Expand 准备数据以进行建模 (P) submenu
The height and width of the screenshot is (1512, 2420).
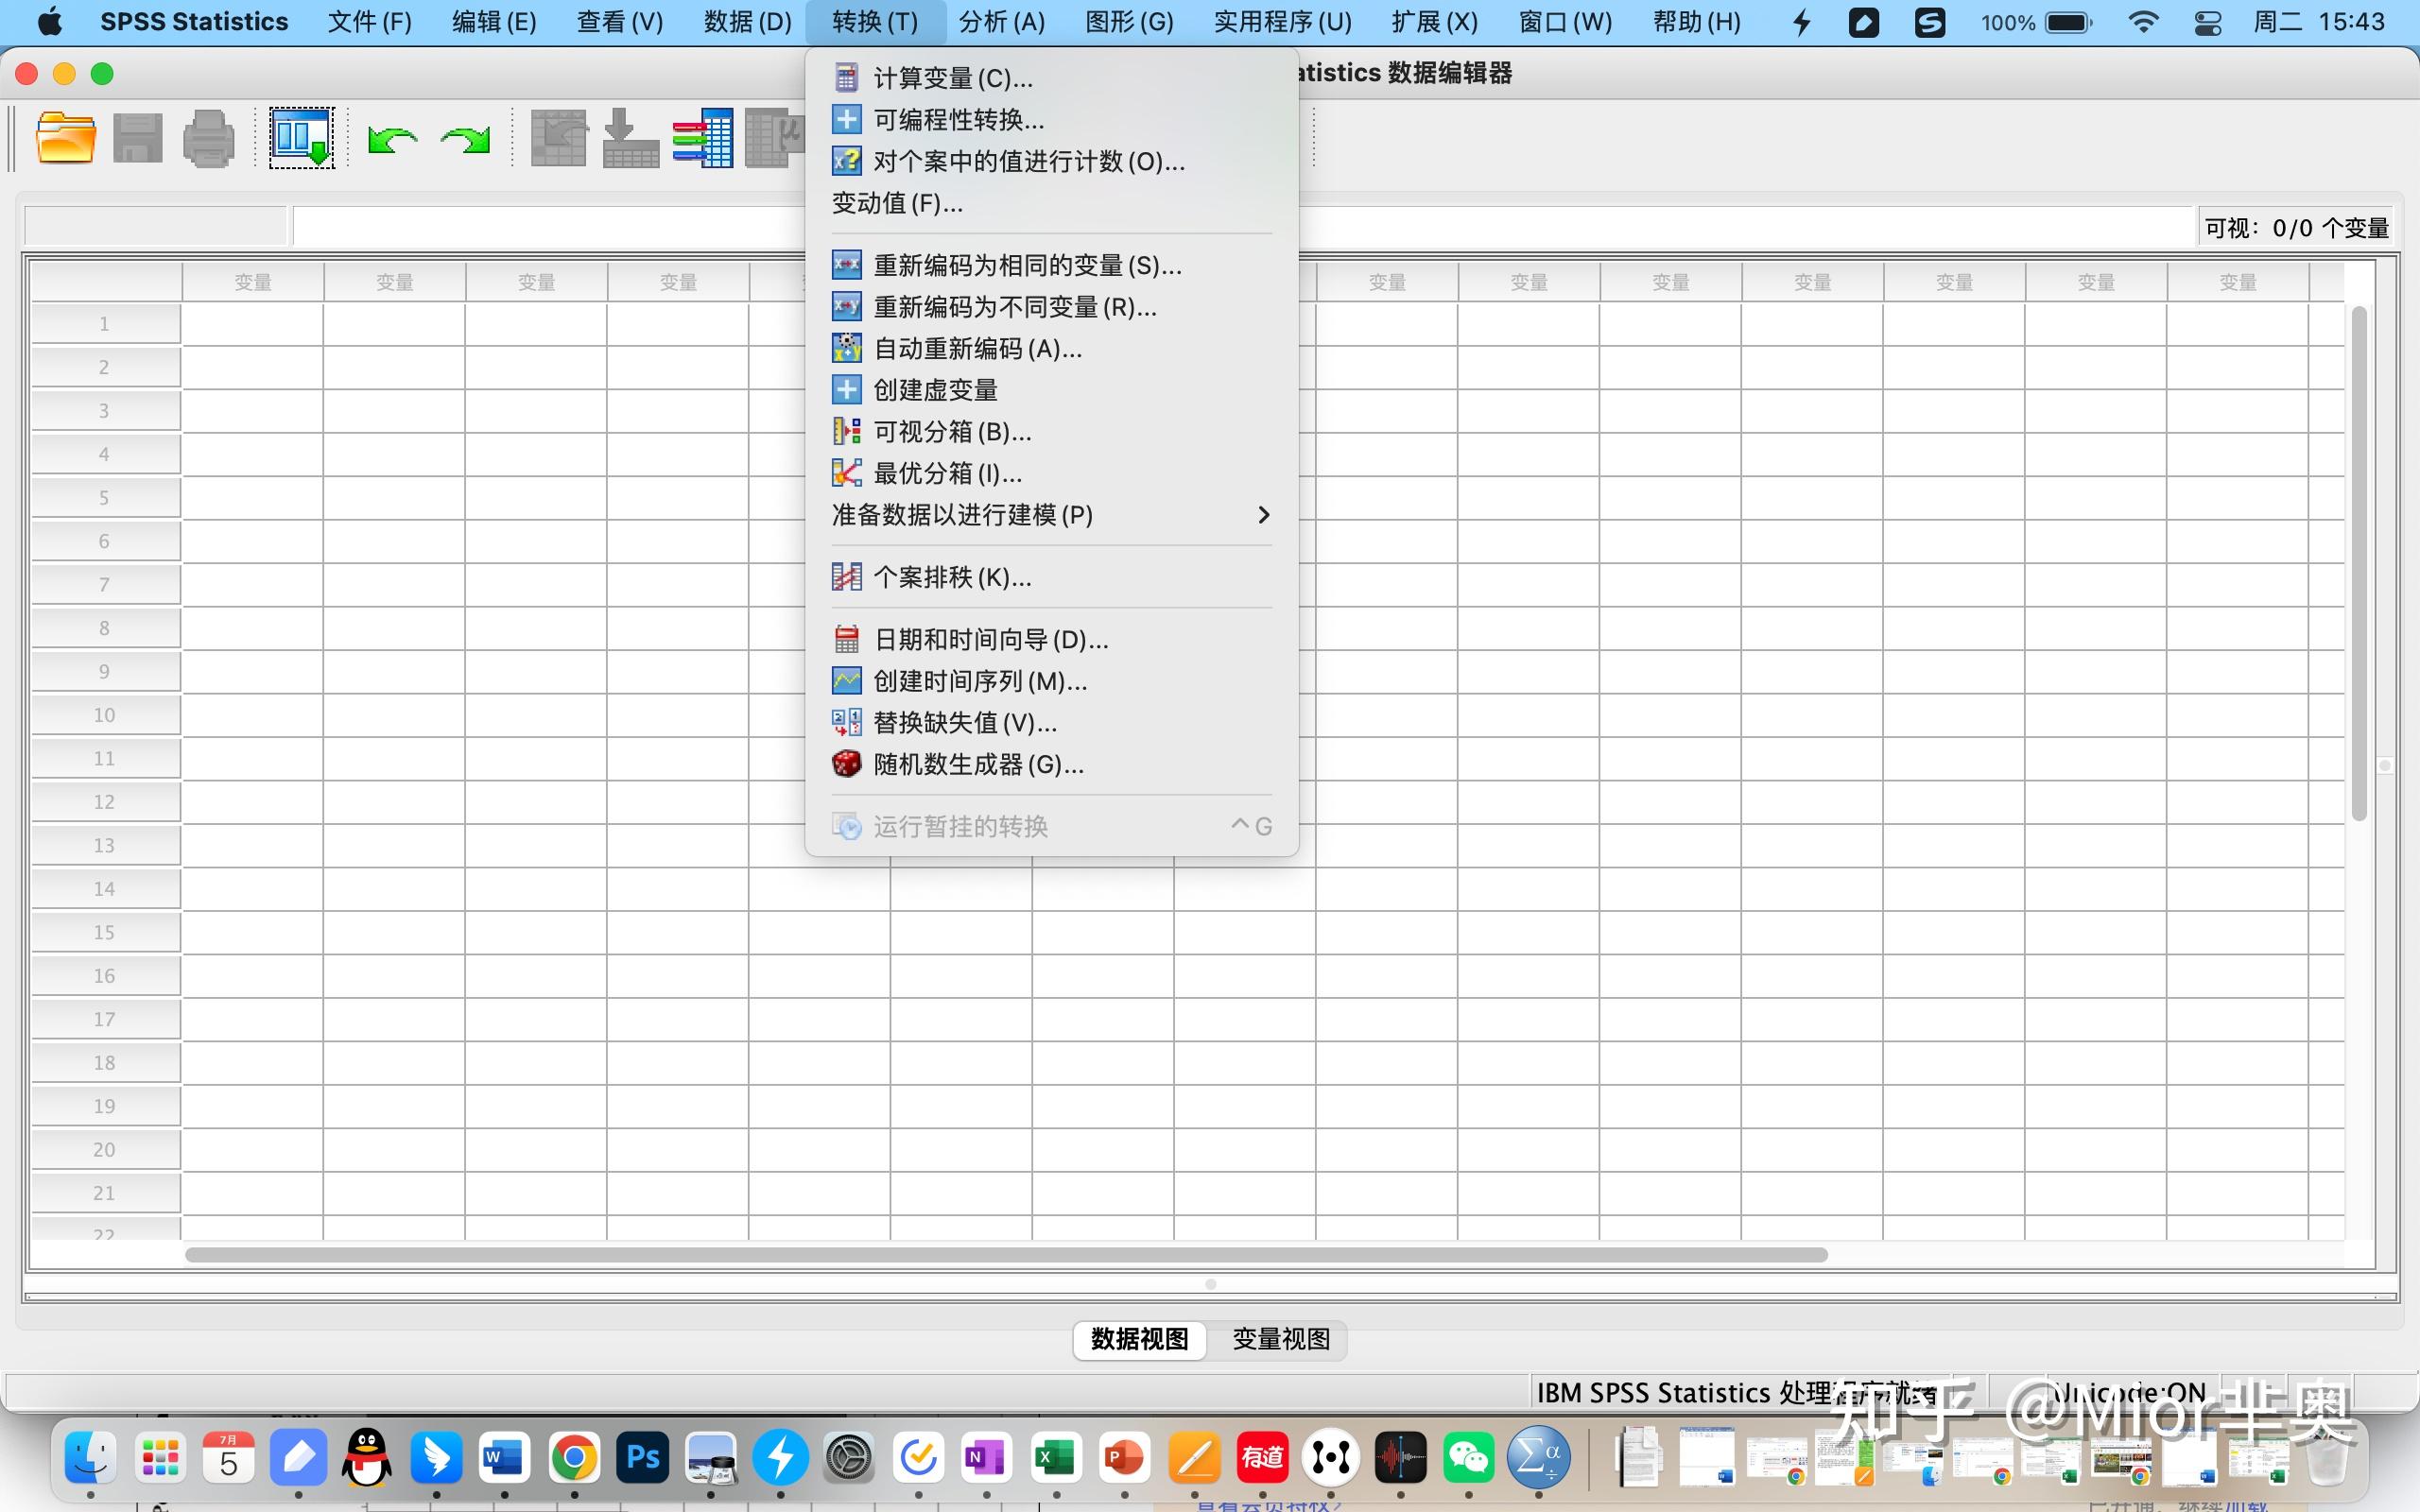[1051, 515]
